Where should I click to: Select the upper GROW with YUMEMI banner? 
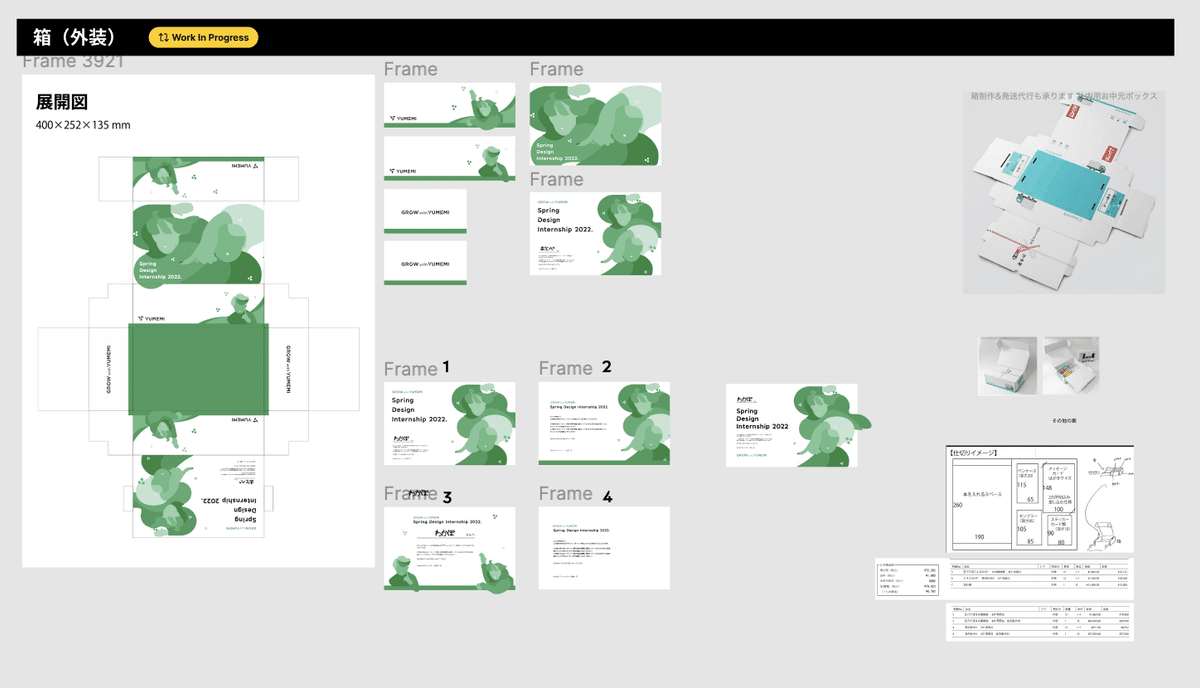point(426,212)
